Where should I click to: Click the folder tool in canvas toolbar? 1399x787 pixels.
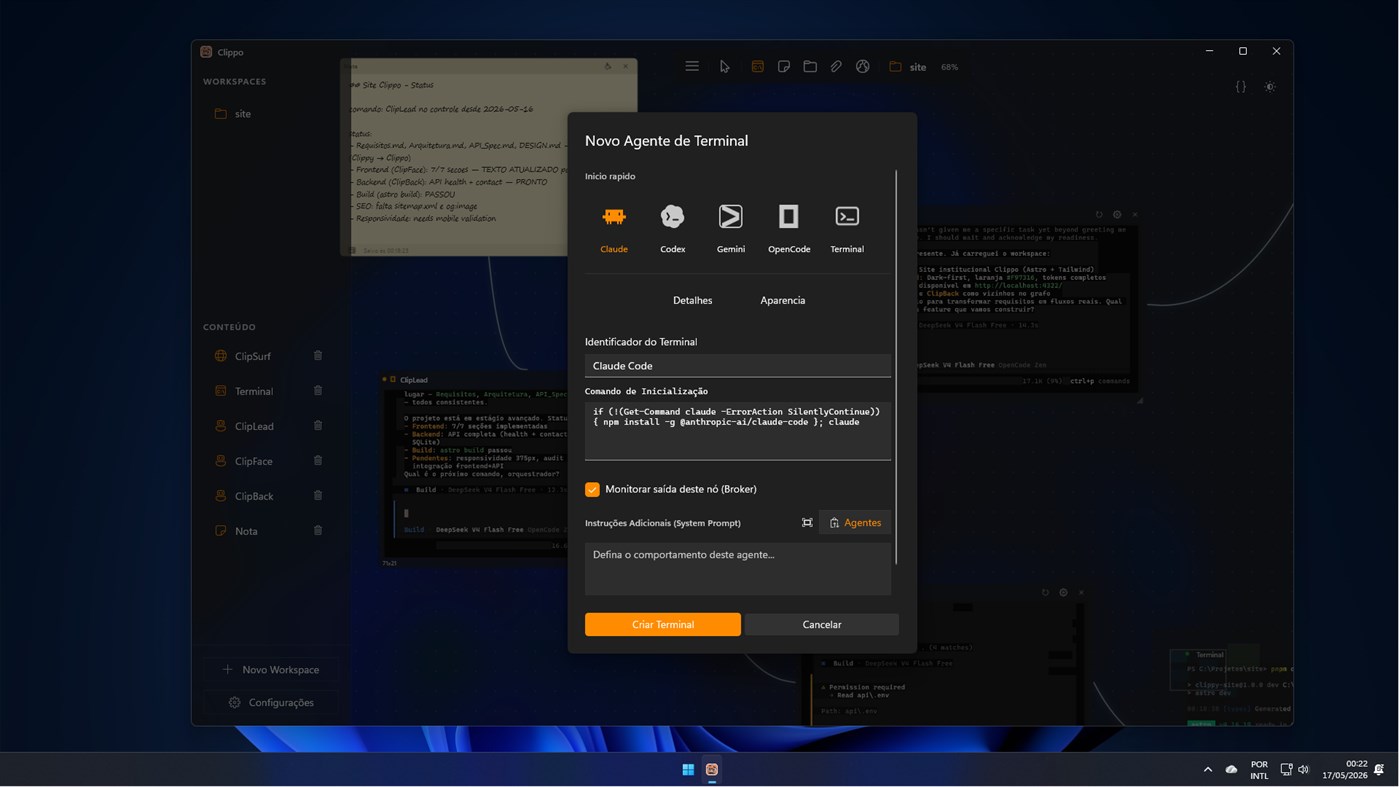(x=810, y=67)
